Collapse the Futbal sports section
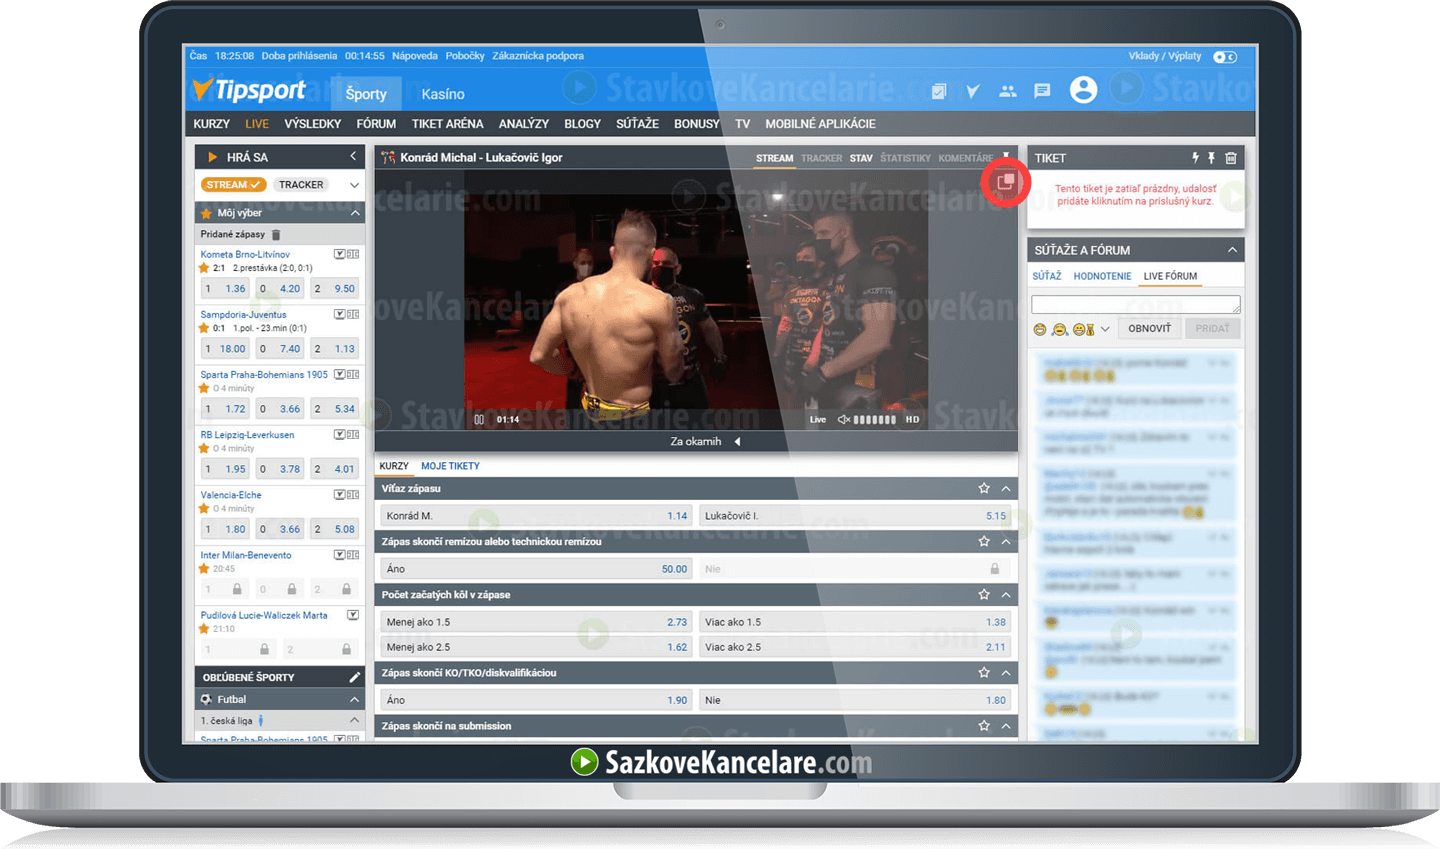This screenshot has width=1440, height=849. pyautogui.click(x=354, y=700)
